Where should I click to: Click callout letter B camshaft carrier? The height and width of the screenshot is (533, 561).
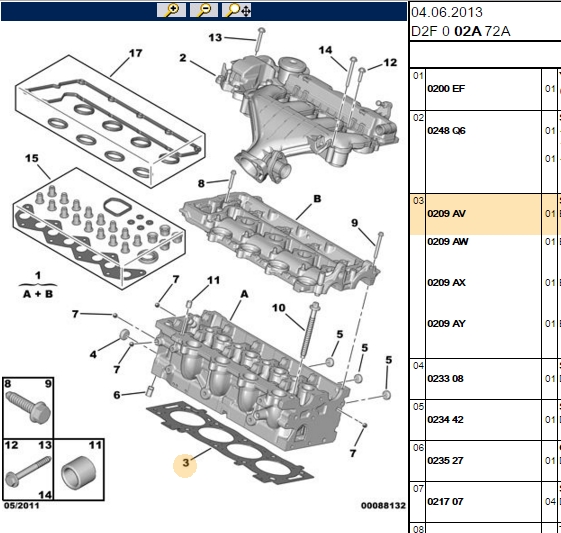317,199
